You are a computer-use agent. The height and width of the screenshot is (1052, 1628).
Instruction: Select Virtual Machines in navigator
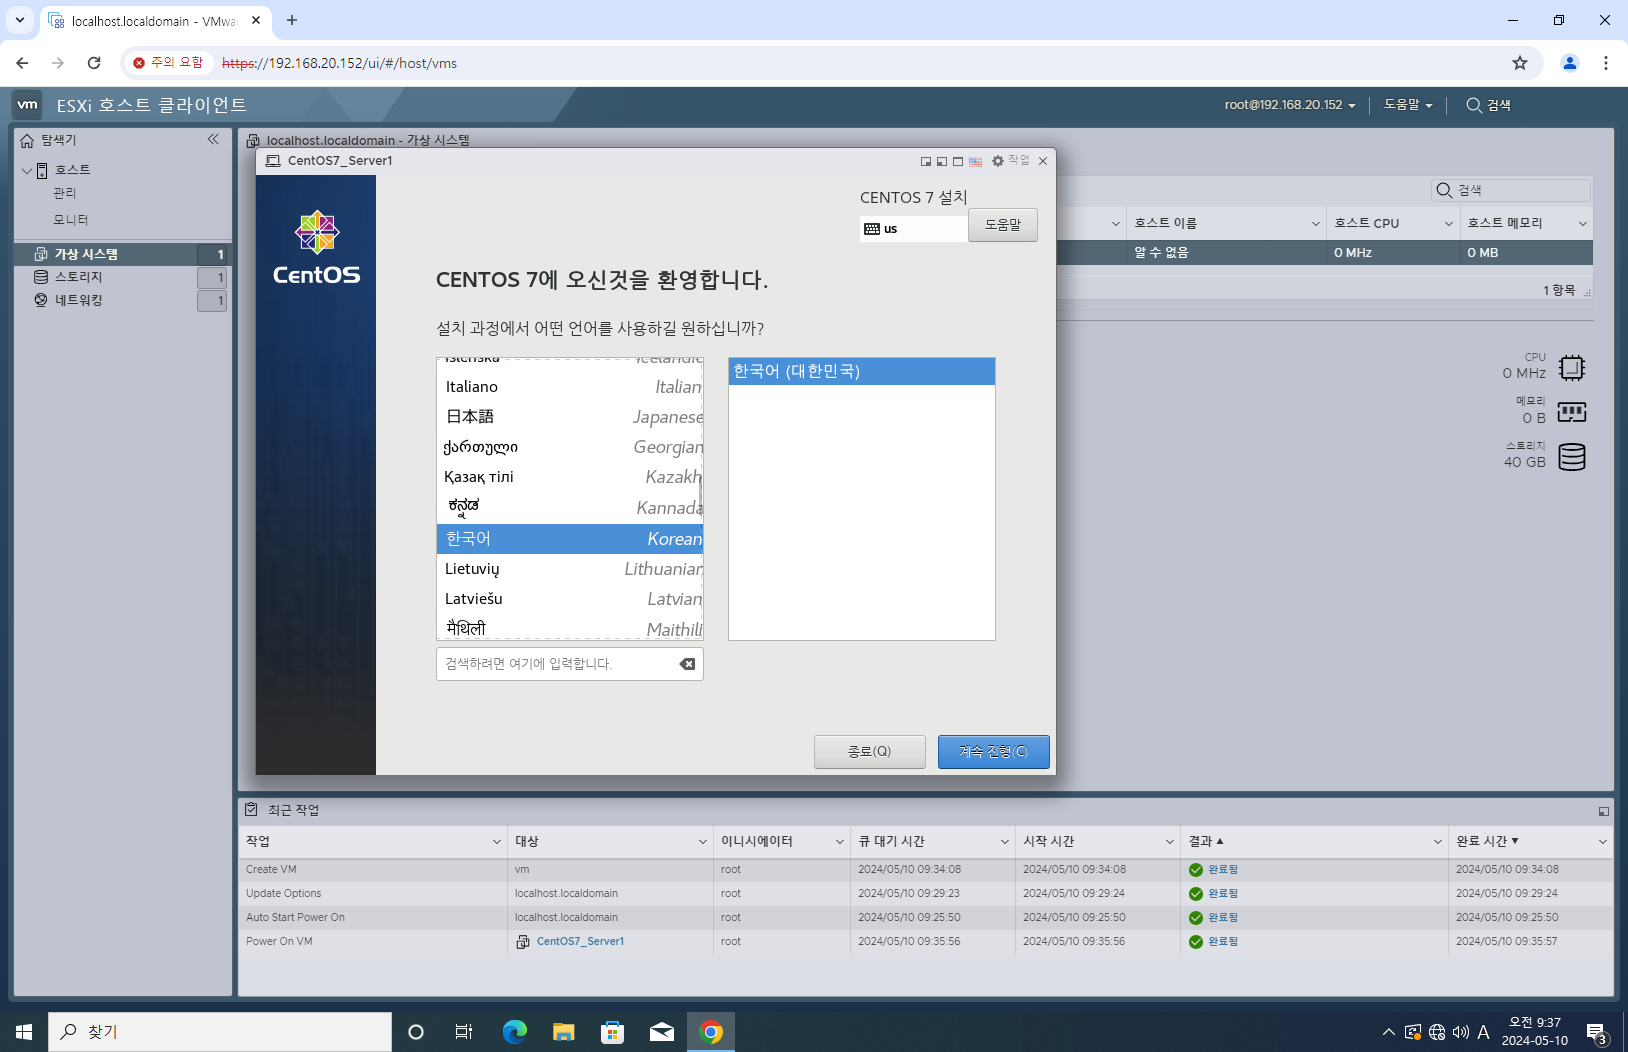click(121, 254)
